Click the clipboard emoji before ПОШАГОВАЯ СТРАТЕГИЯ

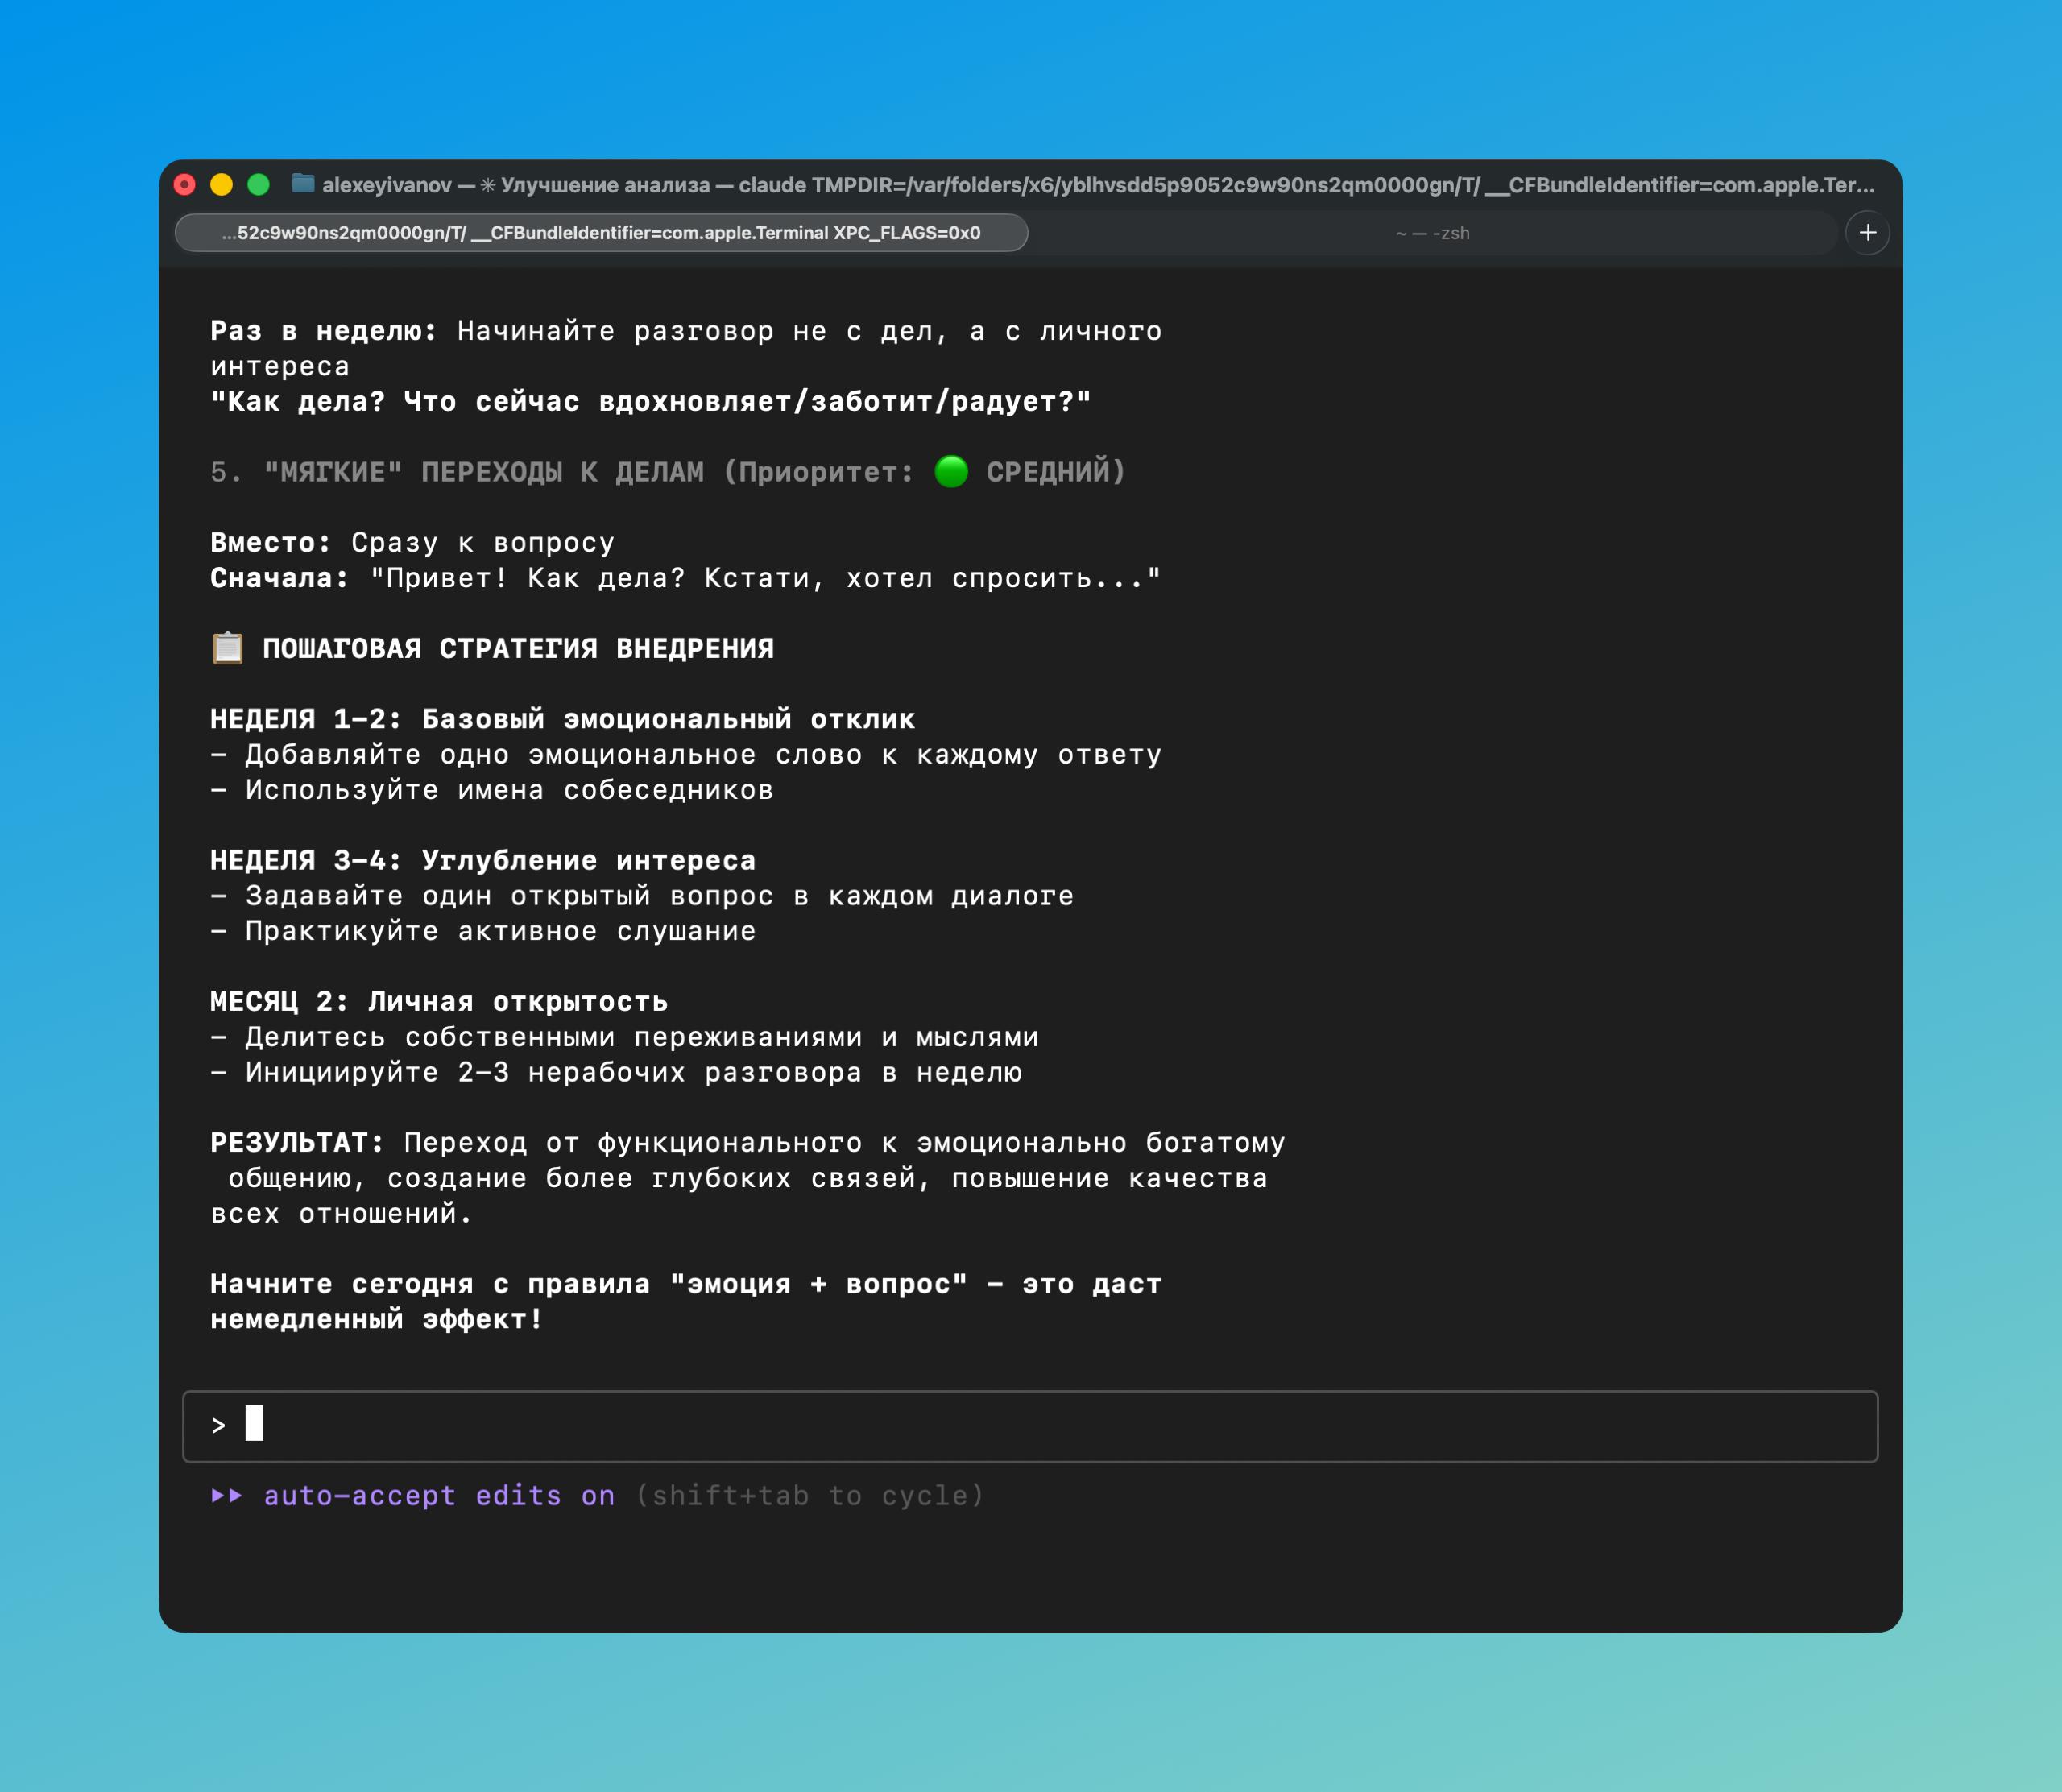coord(228,648)
